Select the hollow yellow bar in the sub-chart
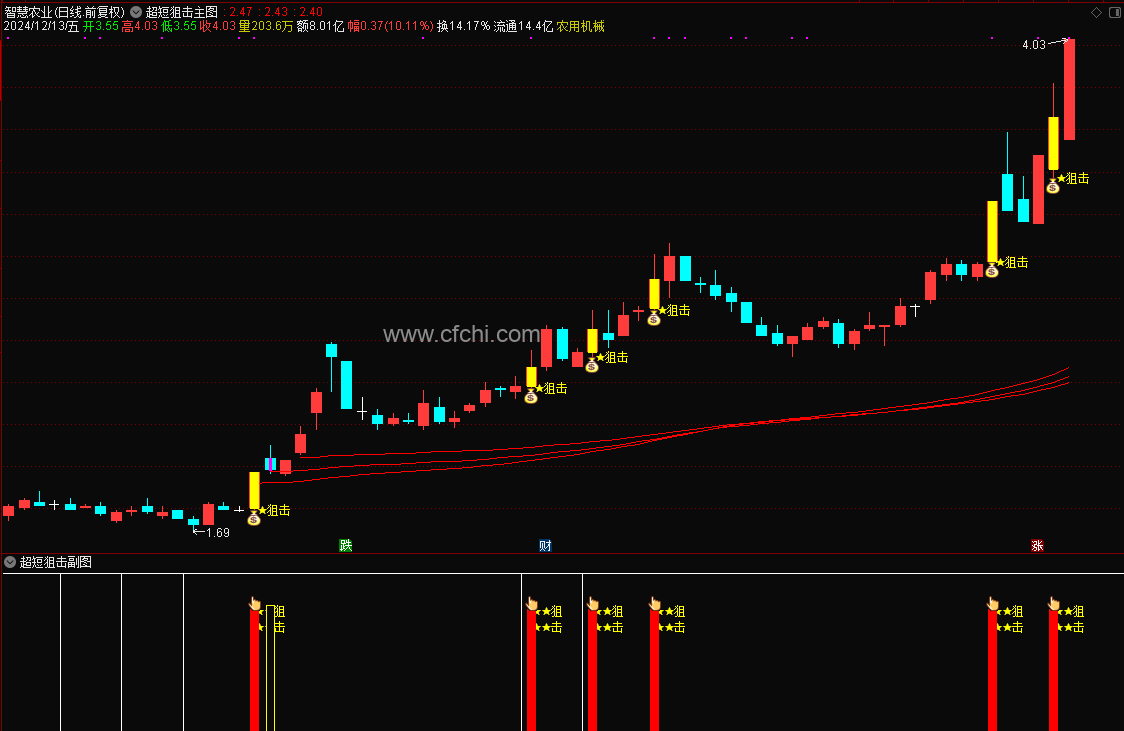The width and height of the screenshot is (1124, 731). pos(270,668)
